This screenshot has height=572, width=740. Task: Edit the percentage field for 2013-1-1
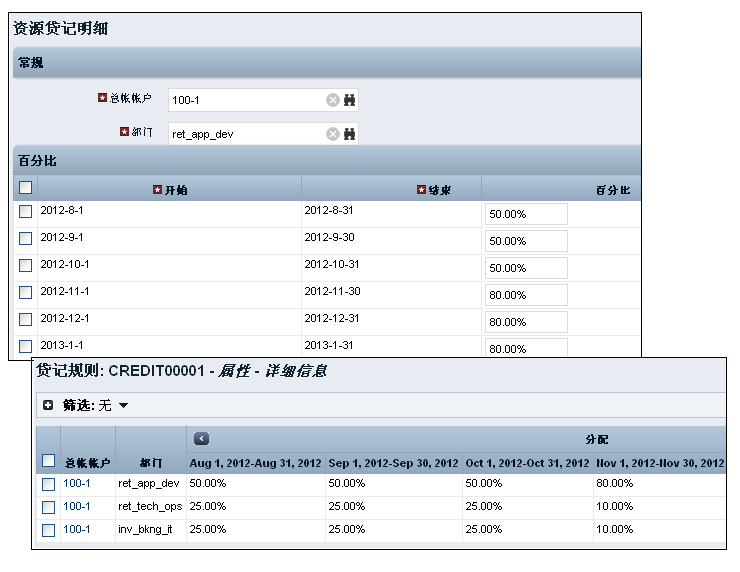click(x=526, y=348)
